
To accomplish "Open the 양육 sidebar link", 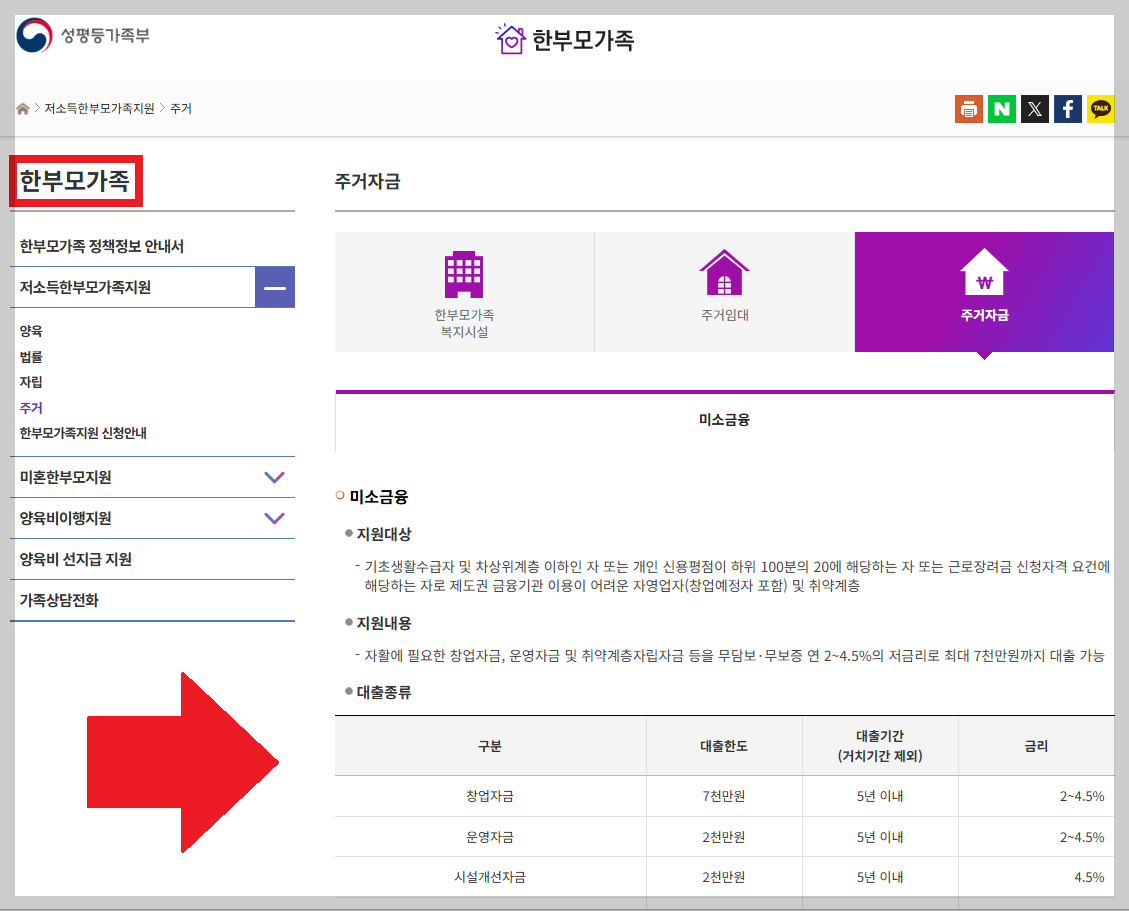I will 29,332.
